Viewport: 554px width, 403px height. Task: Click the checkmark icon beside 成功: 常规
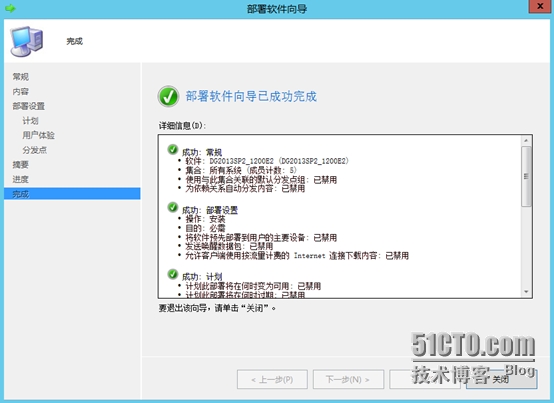[x=172, y=150]
